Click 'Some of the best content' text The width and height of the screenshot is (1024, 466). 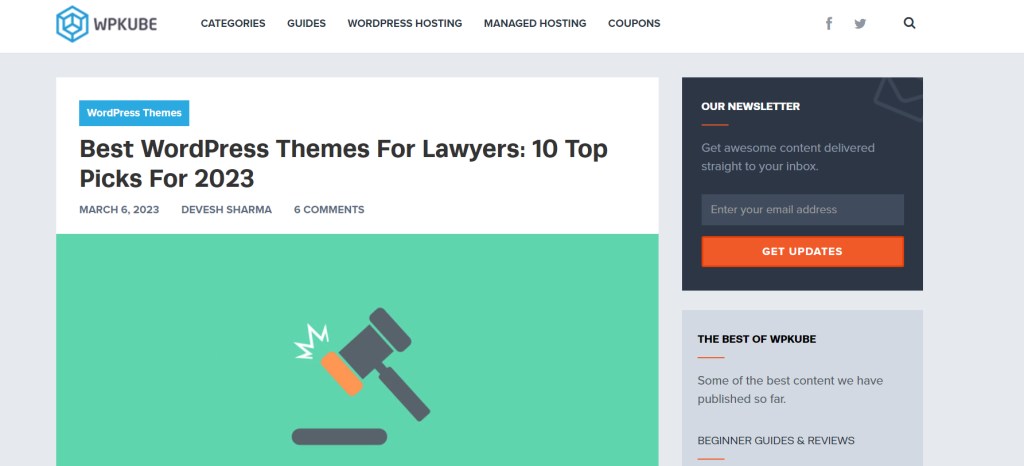click(x=790, y=390)
